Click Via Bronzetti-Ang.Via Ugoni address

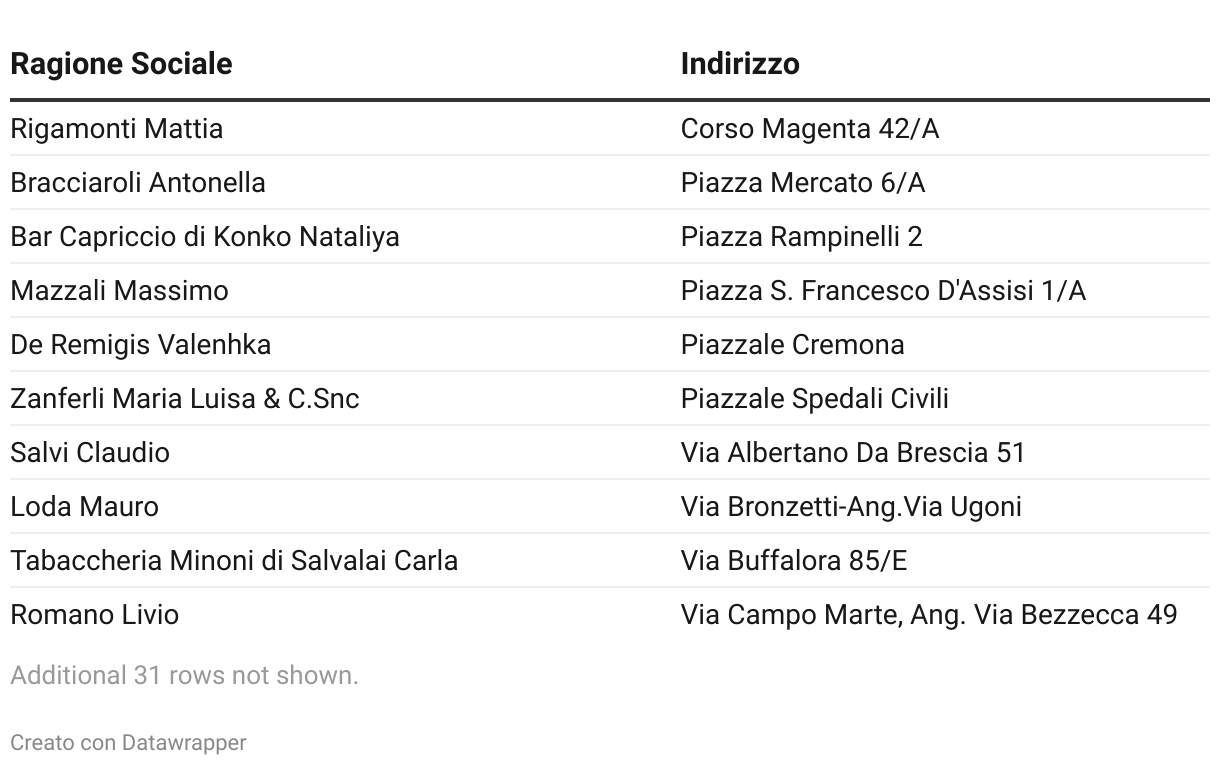pyautogui.click(x=851, y=507)
